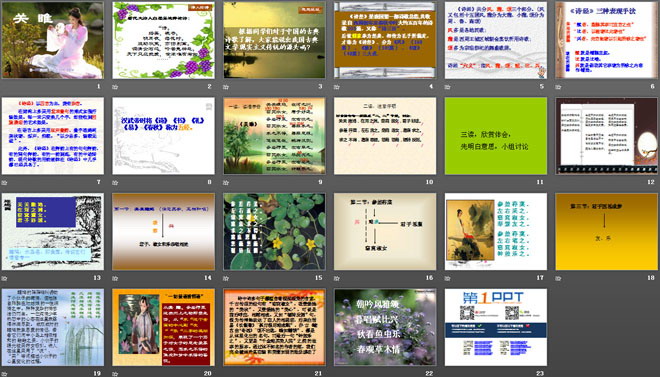
Task: Select slide 4 with brown scroll text
Action: [385, 40]
